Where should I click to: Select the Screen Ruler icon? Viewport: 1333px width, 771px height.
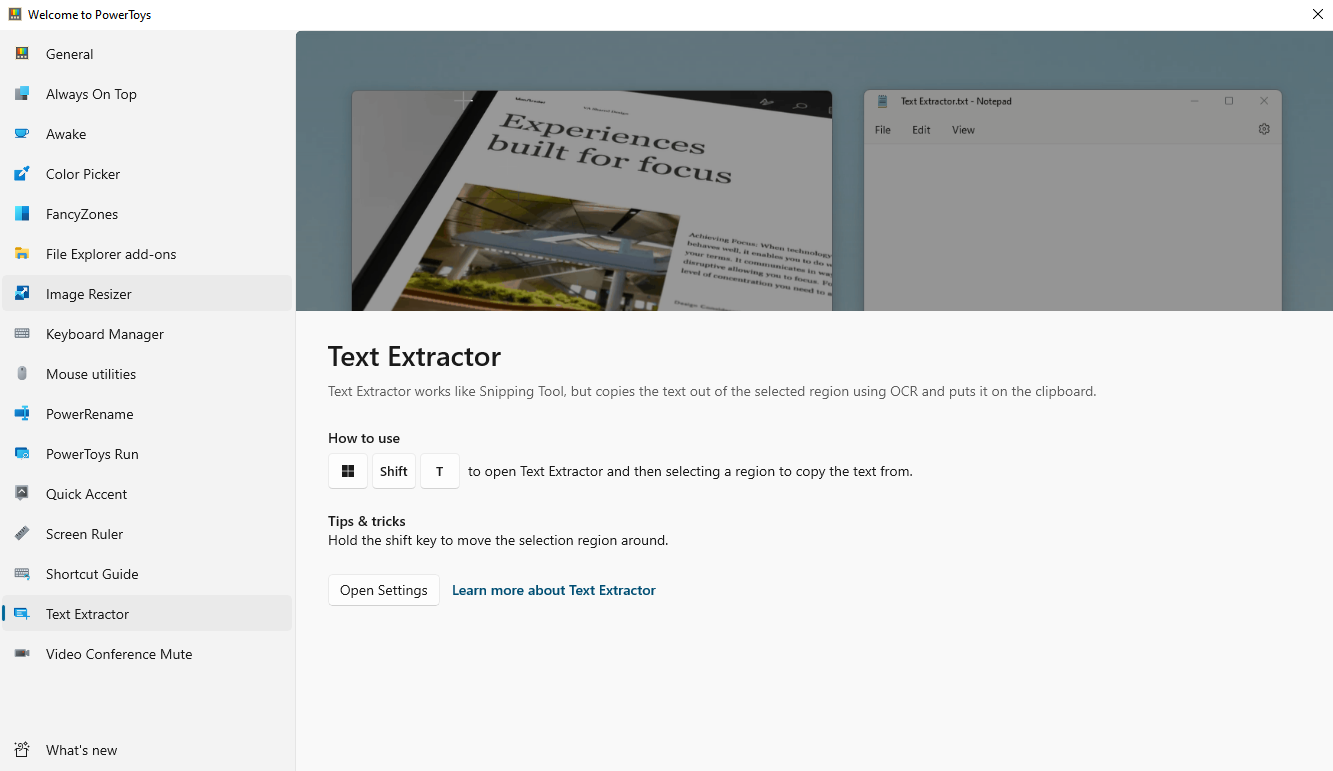click(x=22, y=534)
